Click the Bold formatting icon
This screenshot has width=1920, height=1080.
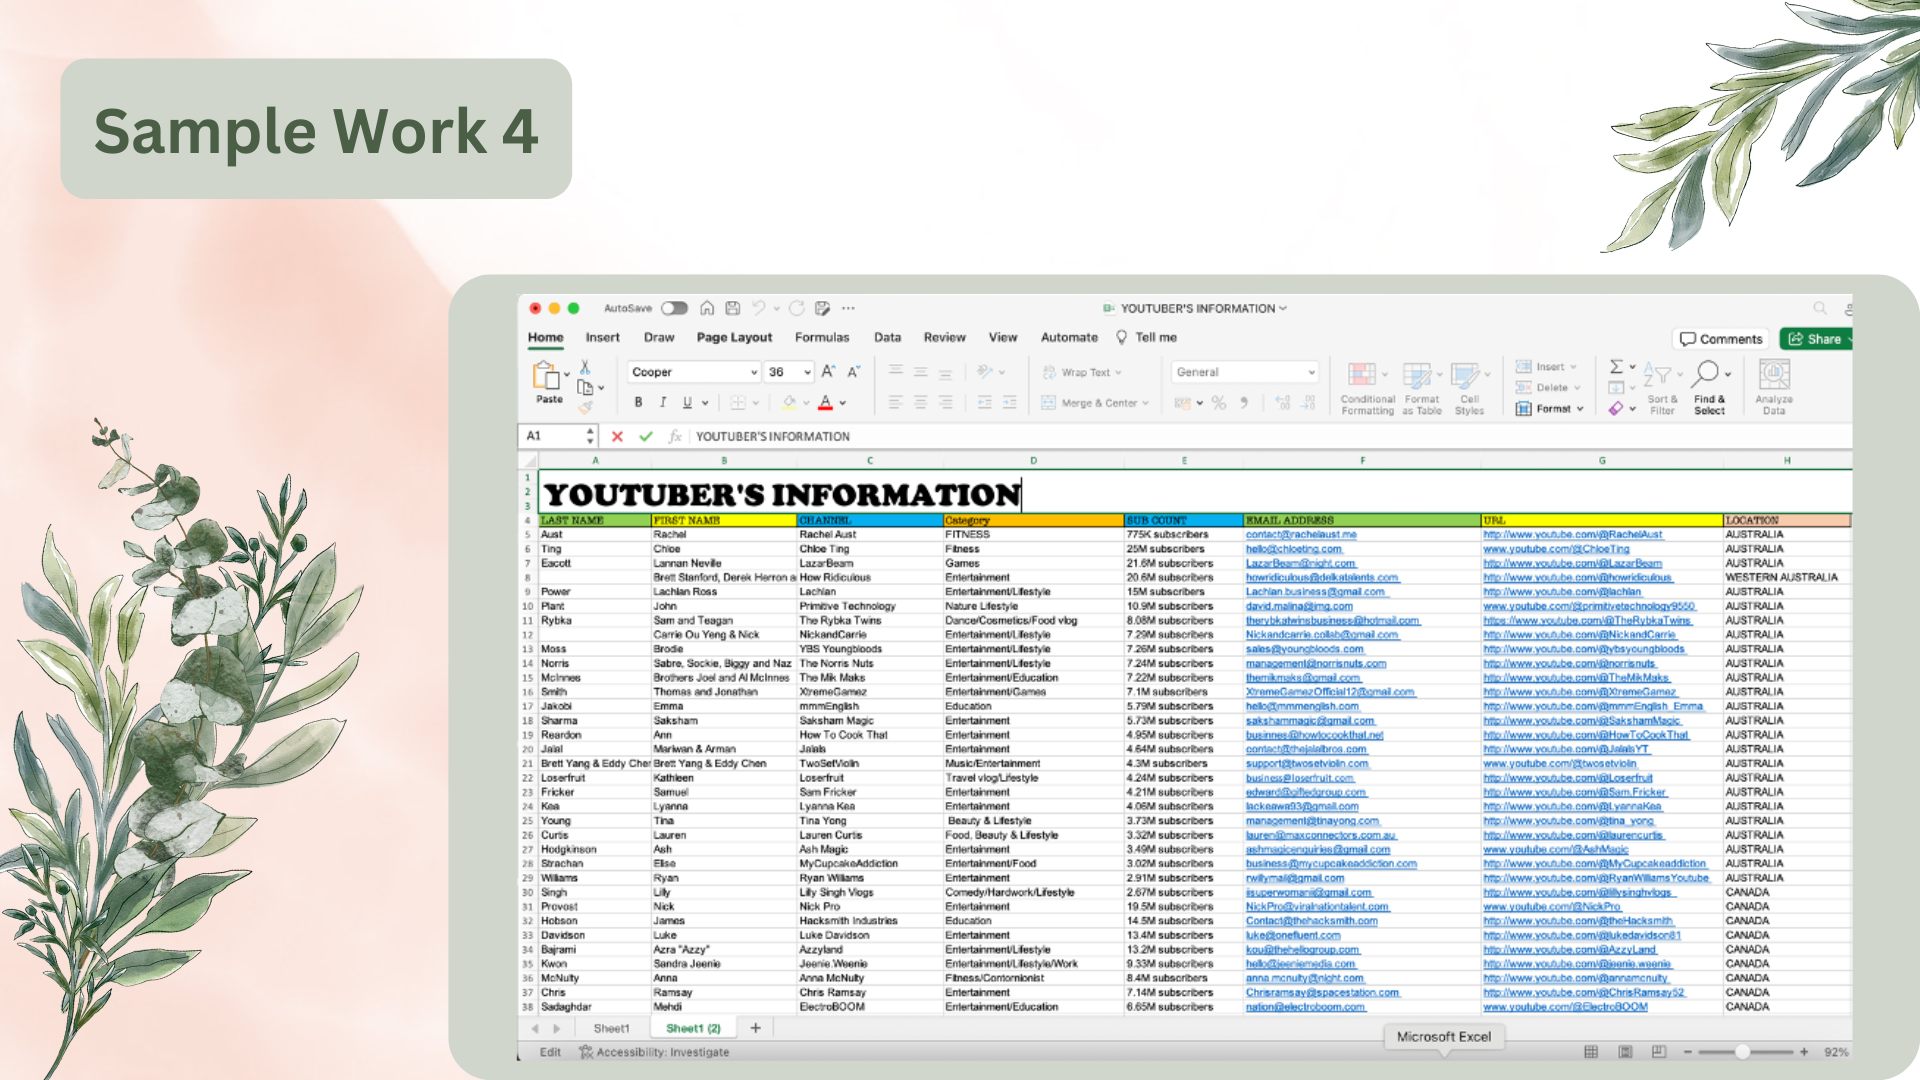(638, 402)
